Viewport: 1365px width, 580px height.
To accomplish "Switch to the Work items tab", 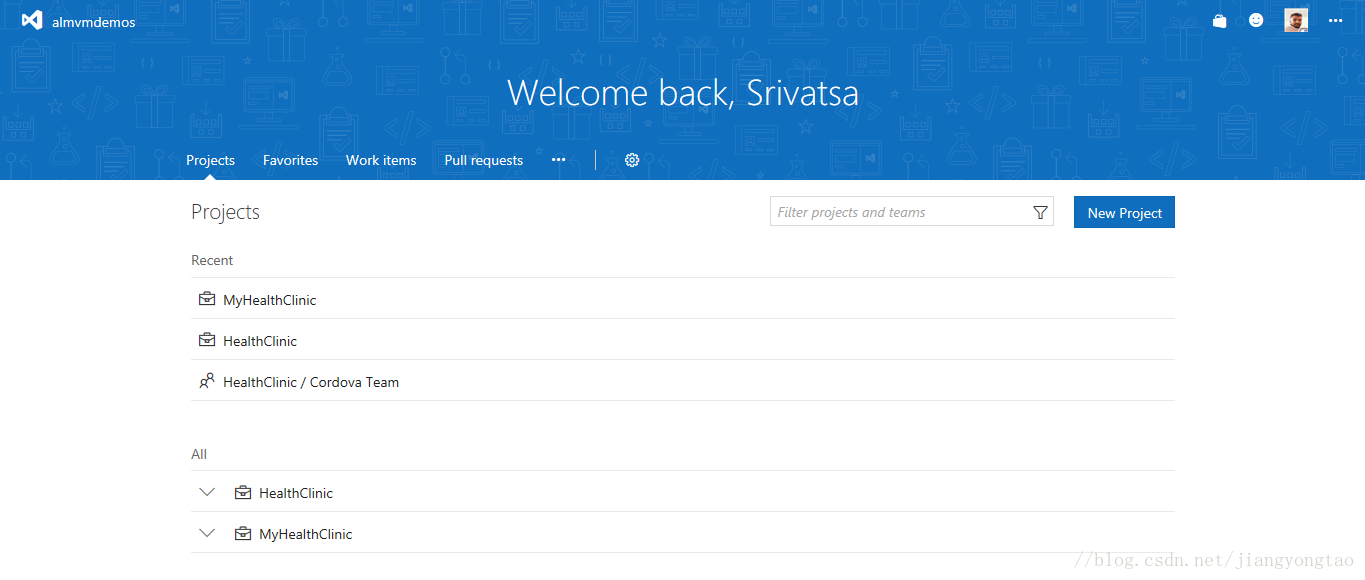I will pyautogui.click(x=381, y=160).
